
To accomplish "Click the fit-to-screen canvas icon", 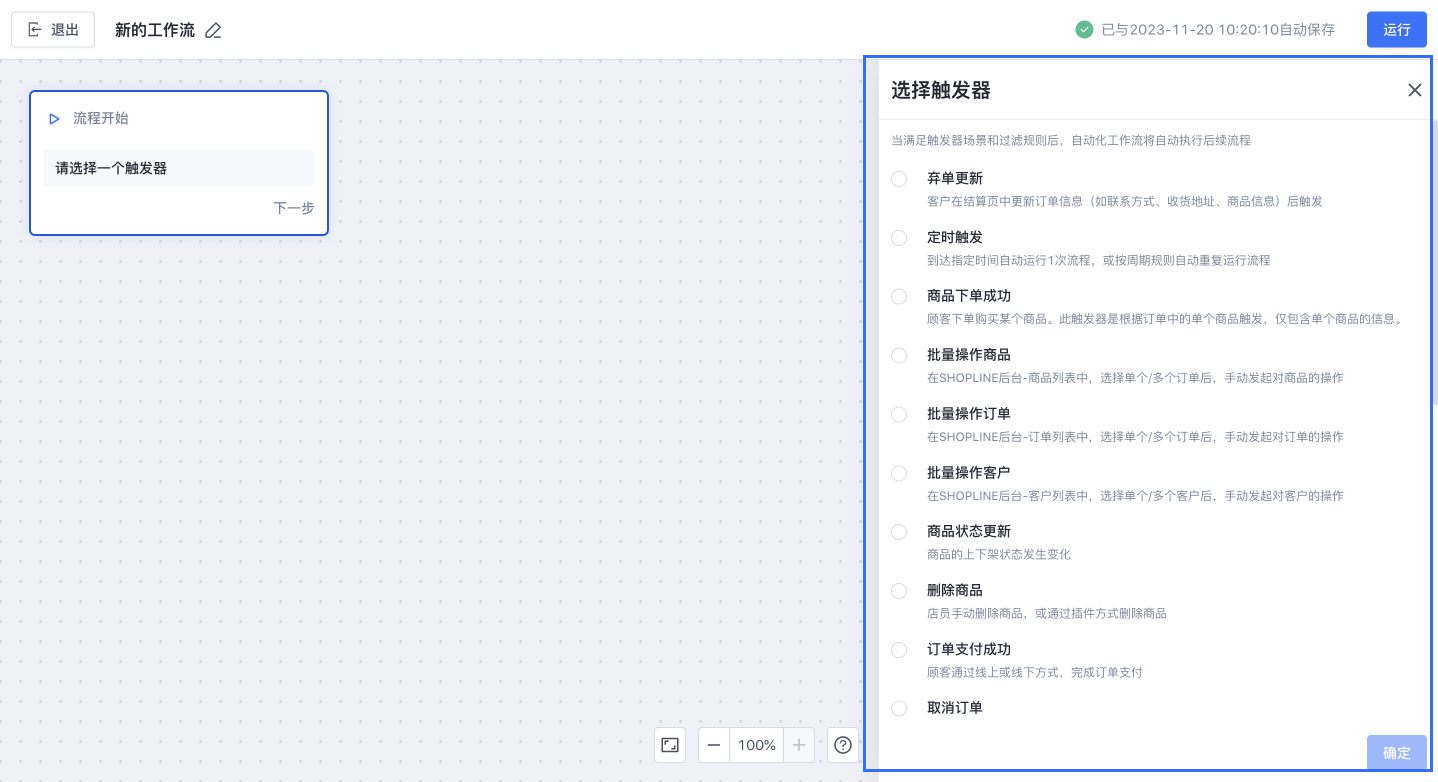I will (x=670, y=745).
